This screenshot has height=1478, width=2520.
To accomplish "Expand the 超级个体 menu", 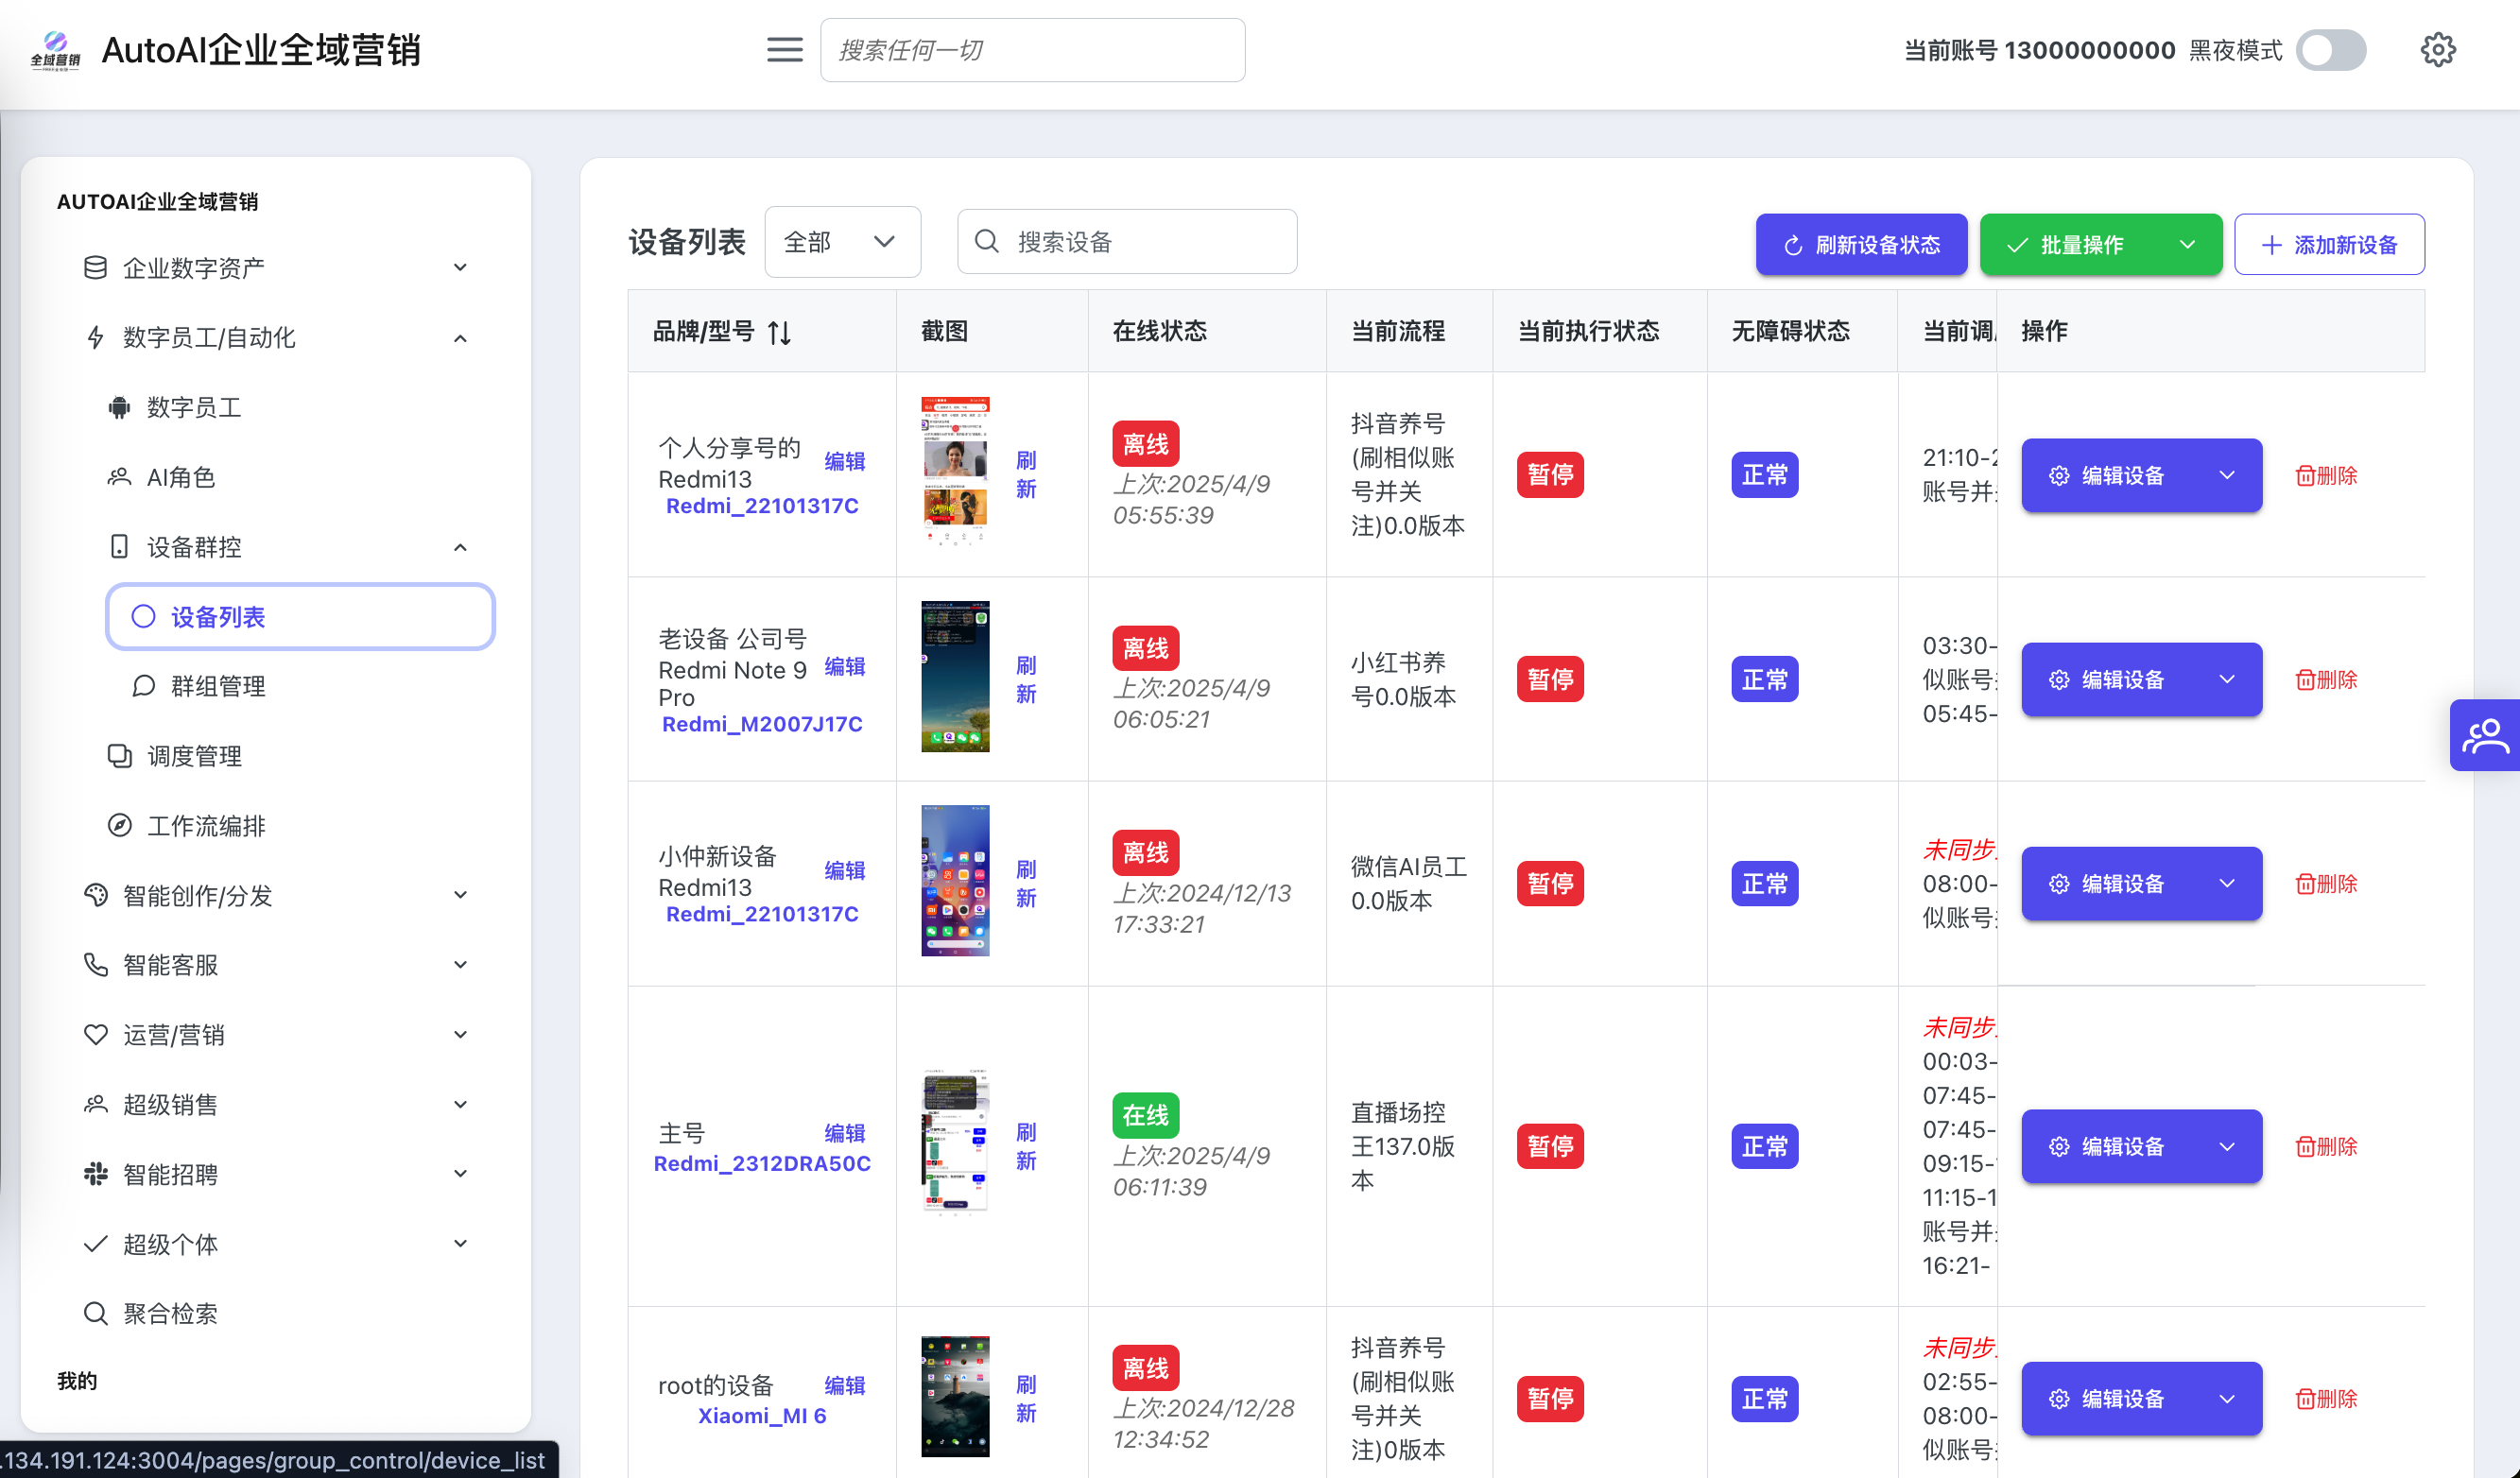I will [x=276, y=1244].
